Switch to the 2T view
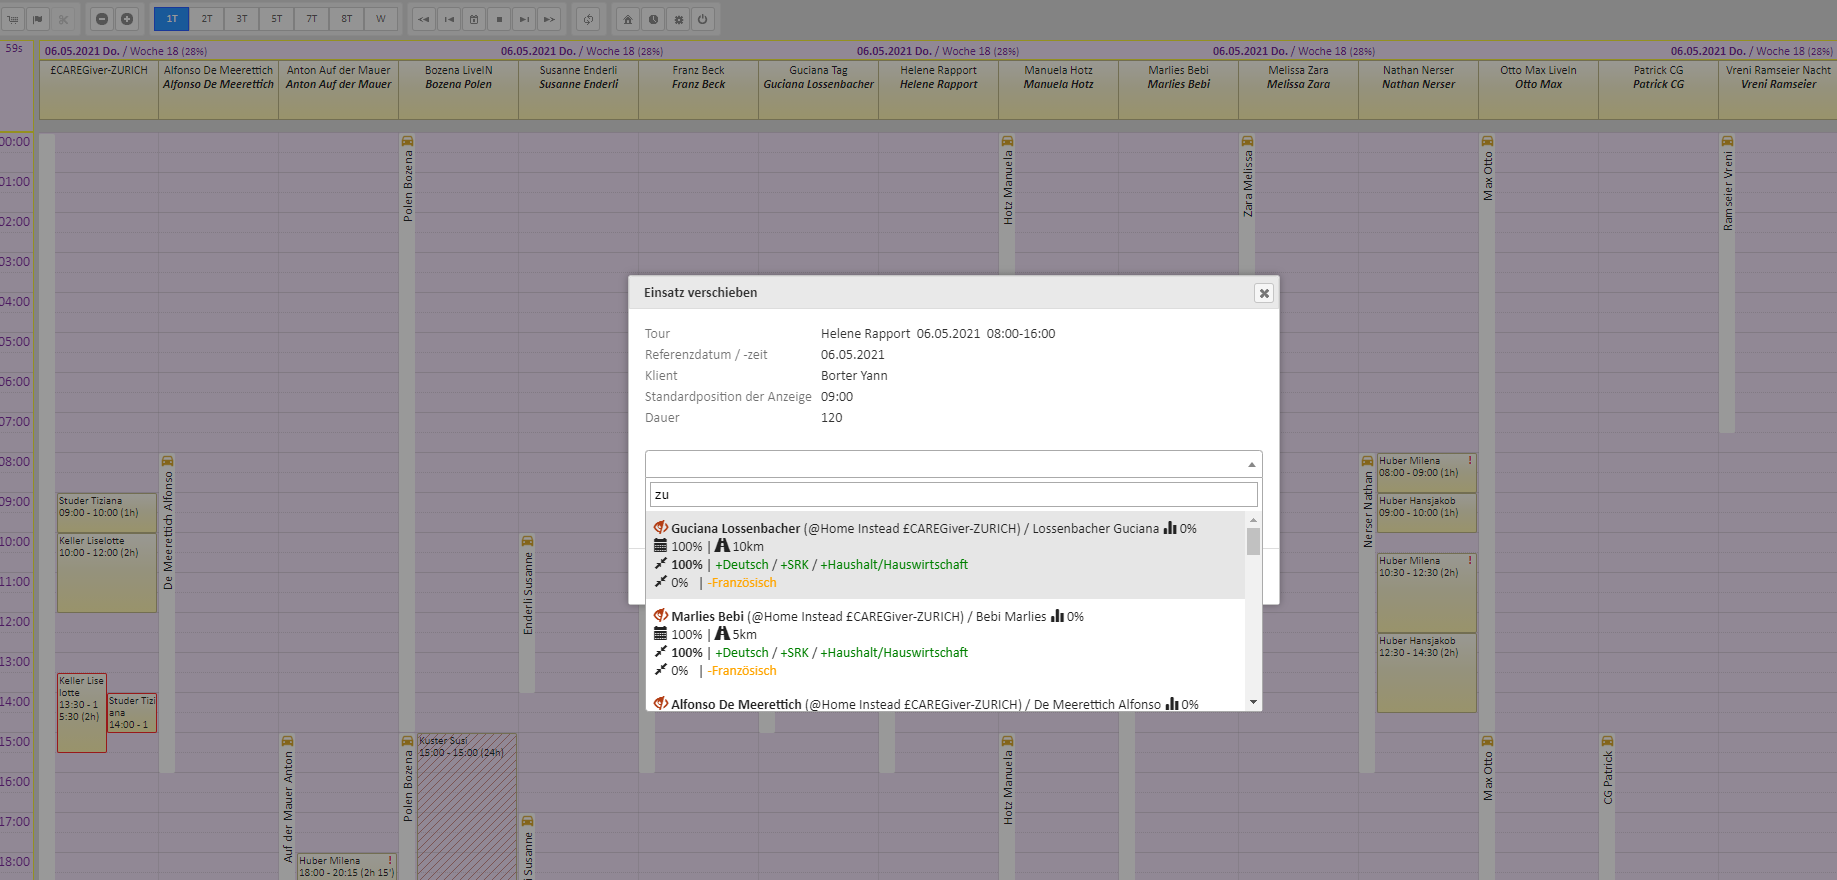This screenshot has height=880, width=1837. tap(206, 19)
